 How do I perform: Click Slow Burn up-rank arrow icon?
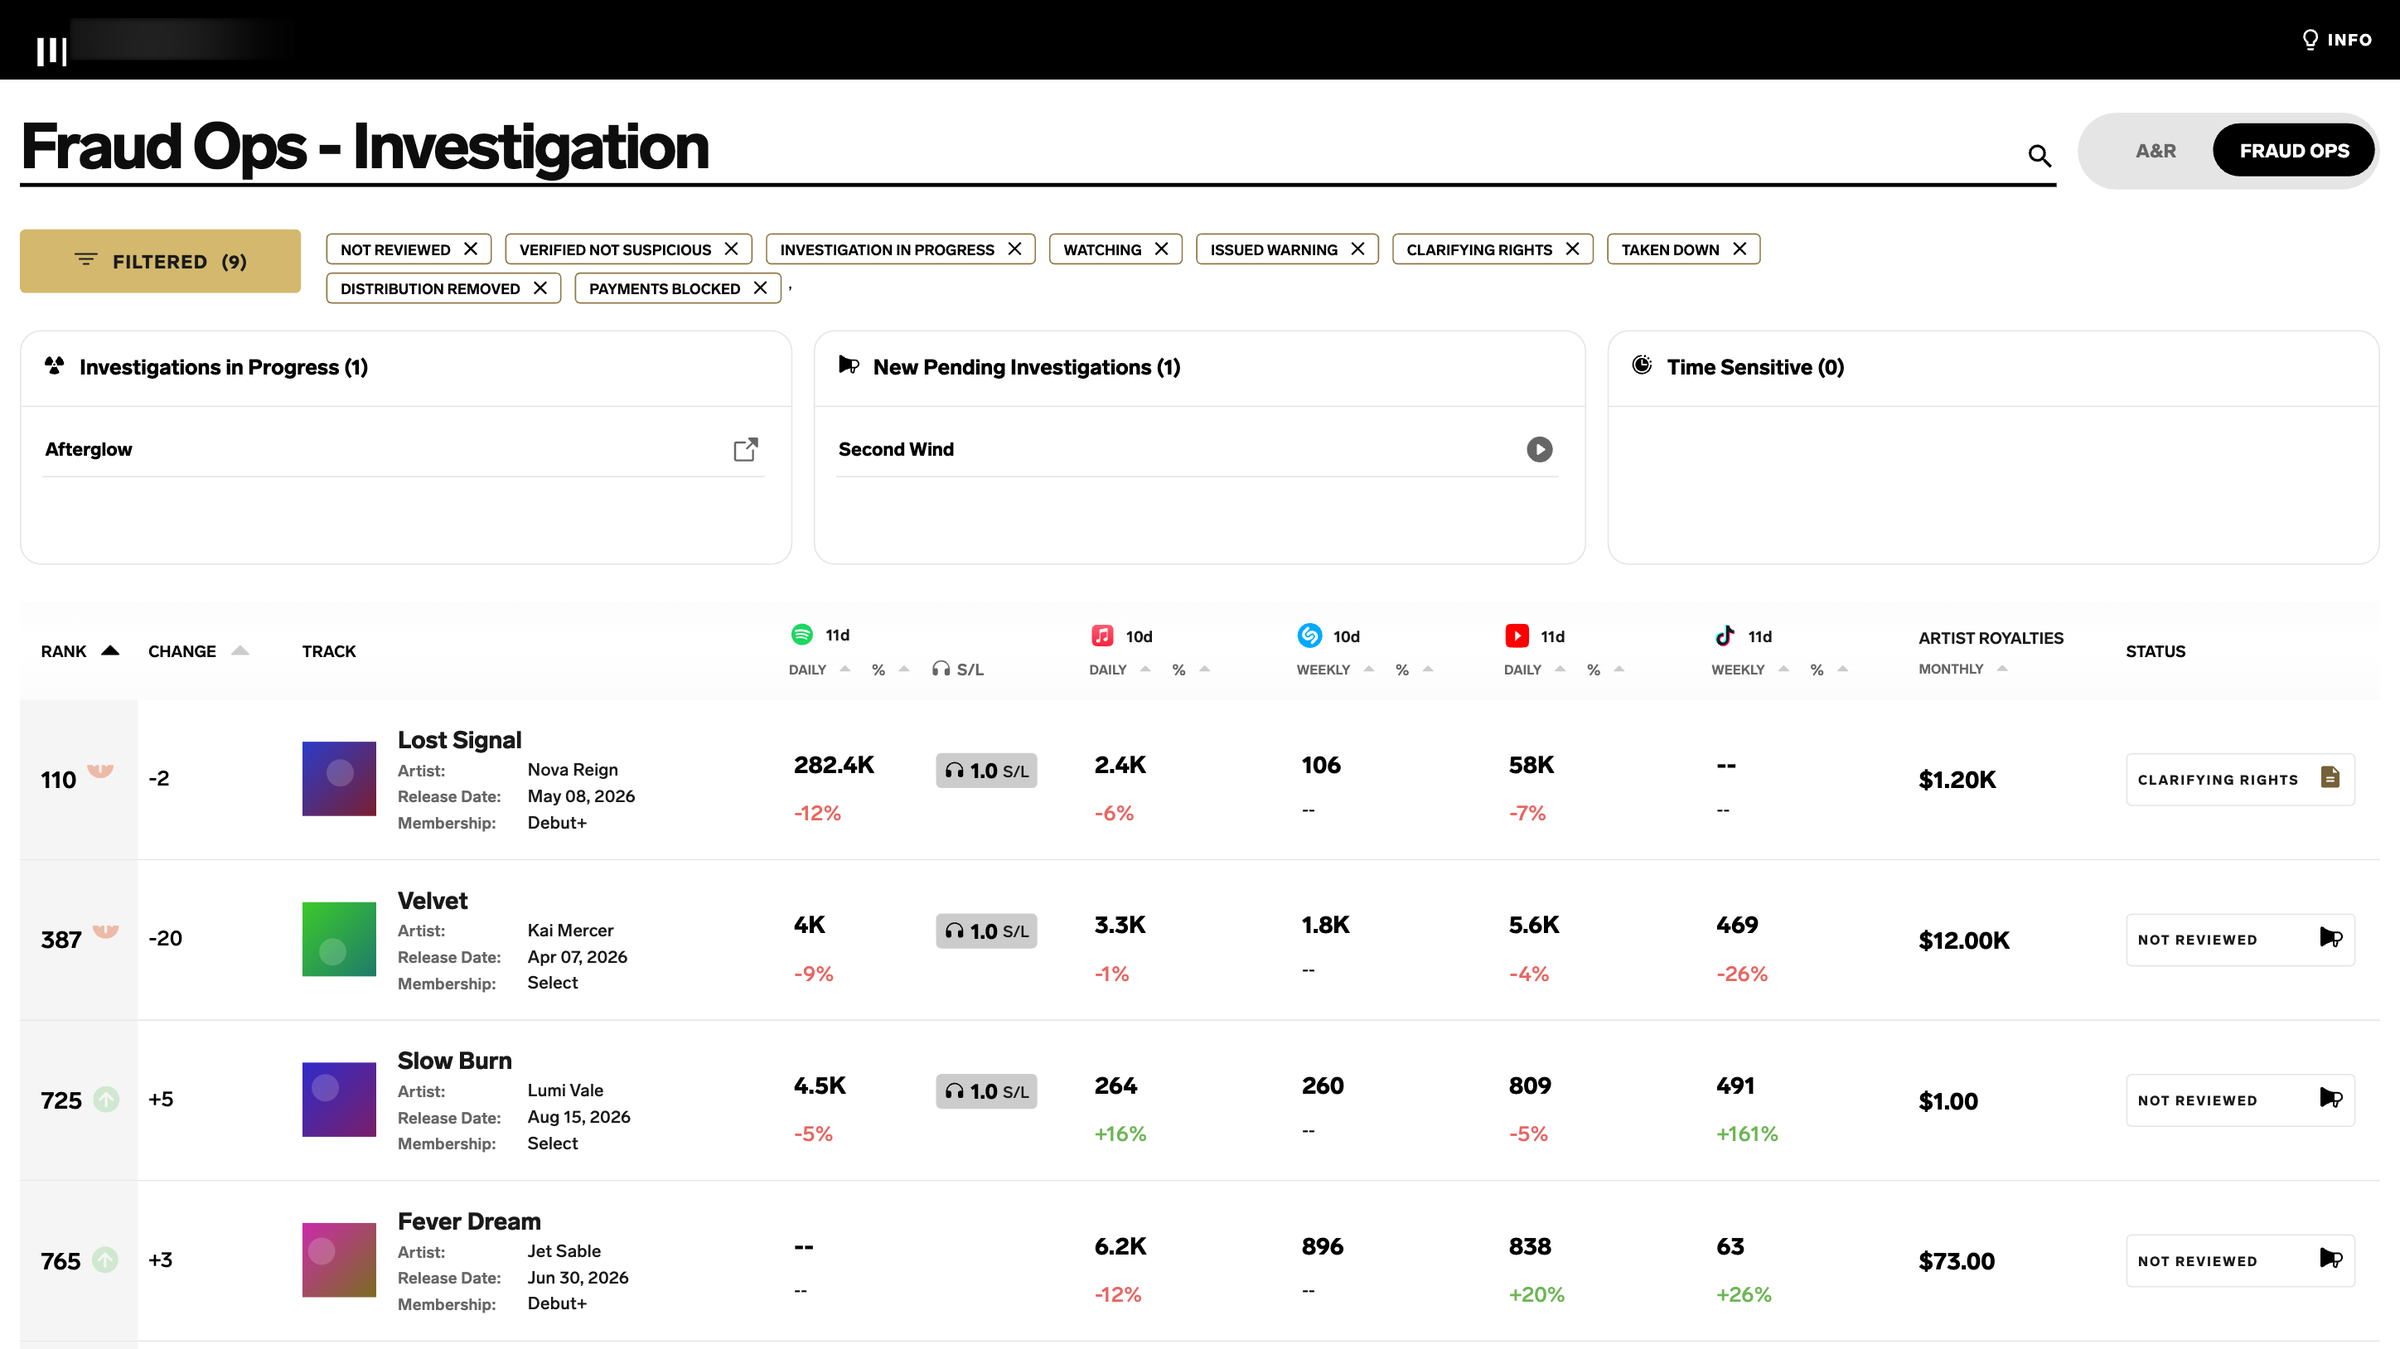tap(106, 1100)
